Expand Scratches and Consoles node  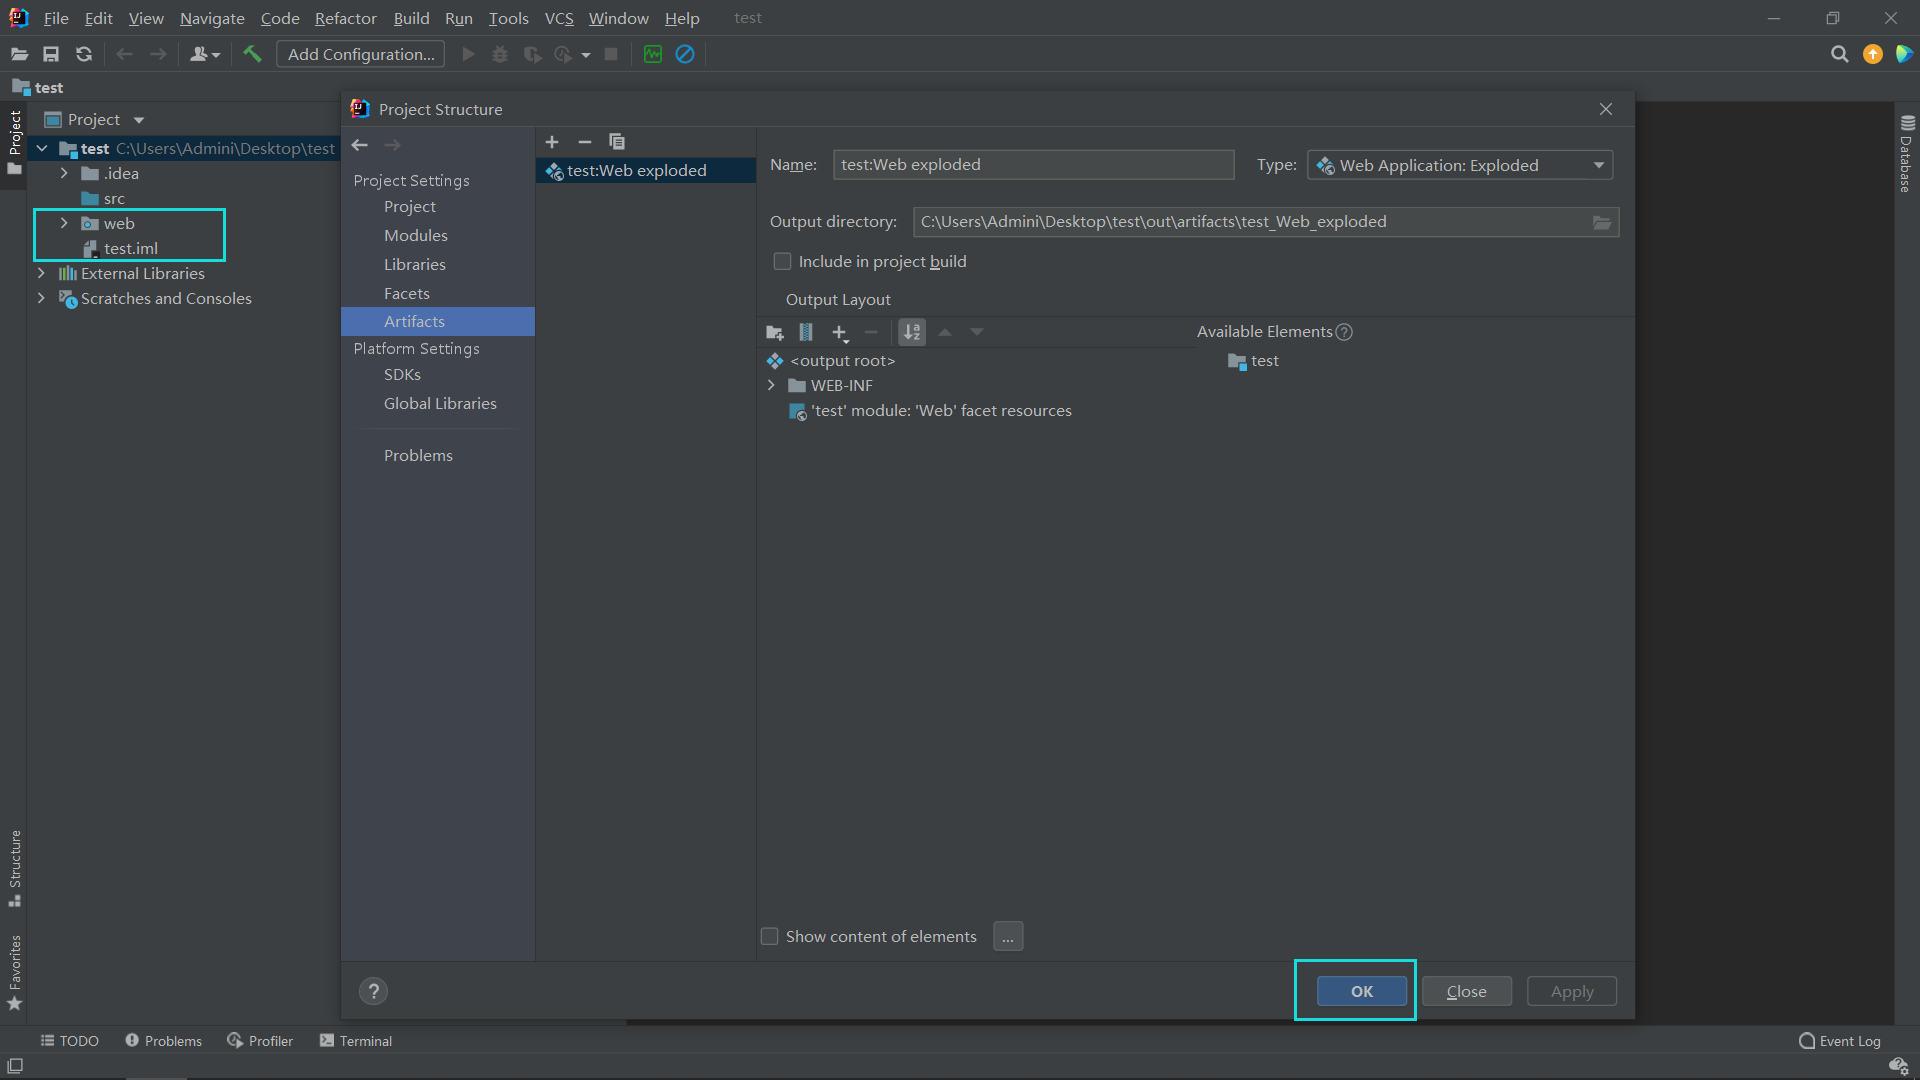point(41,298)
